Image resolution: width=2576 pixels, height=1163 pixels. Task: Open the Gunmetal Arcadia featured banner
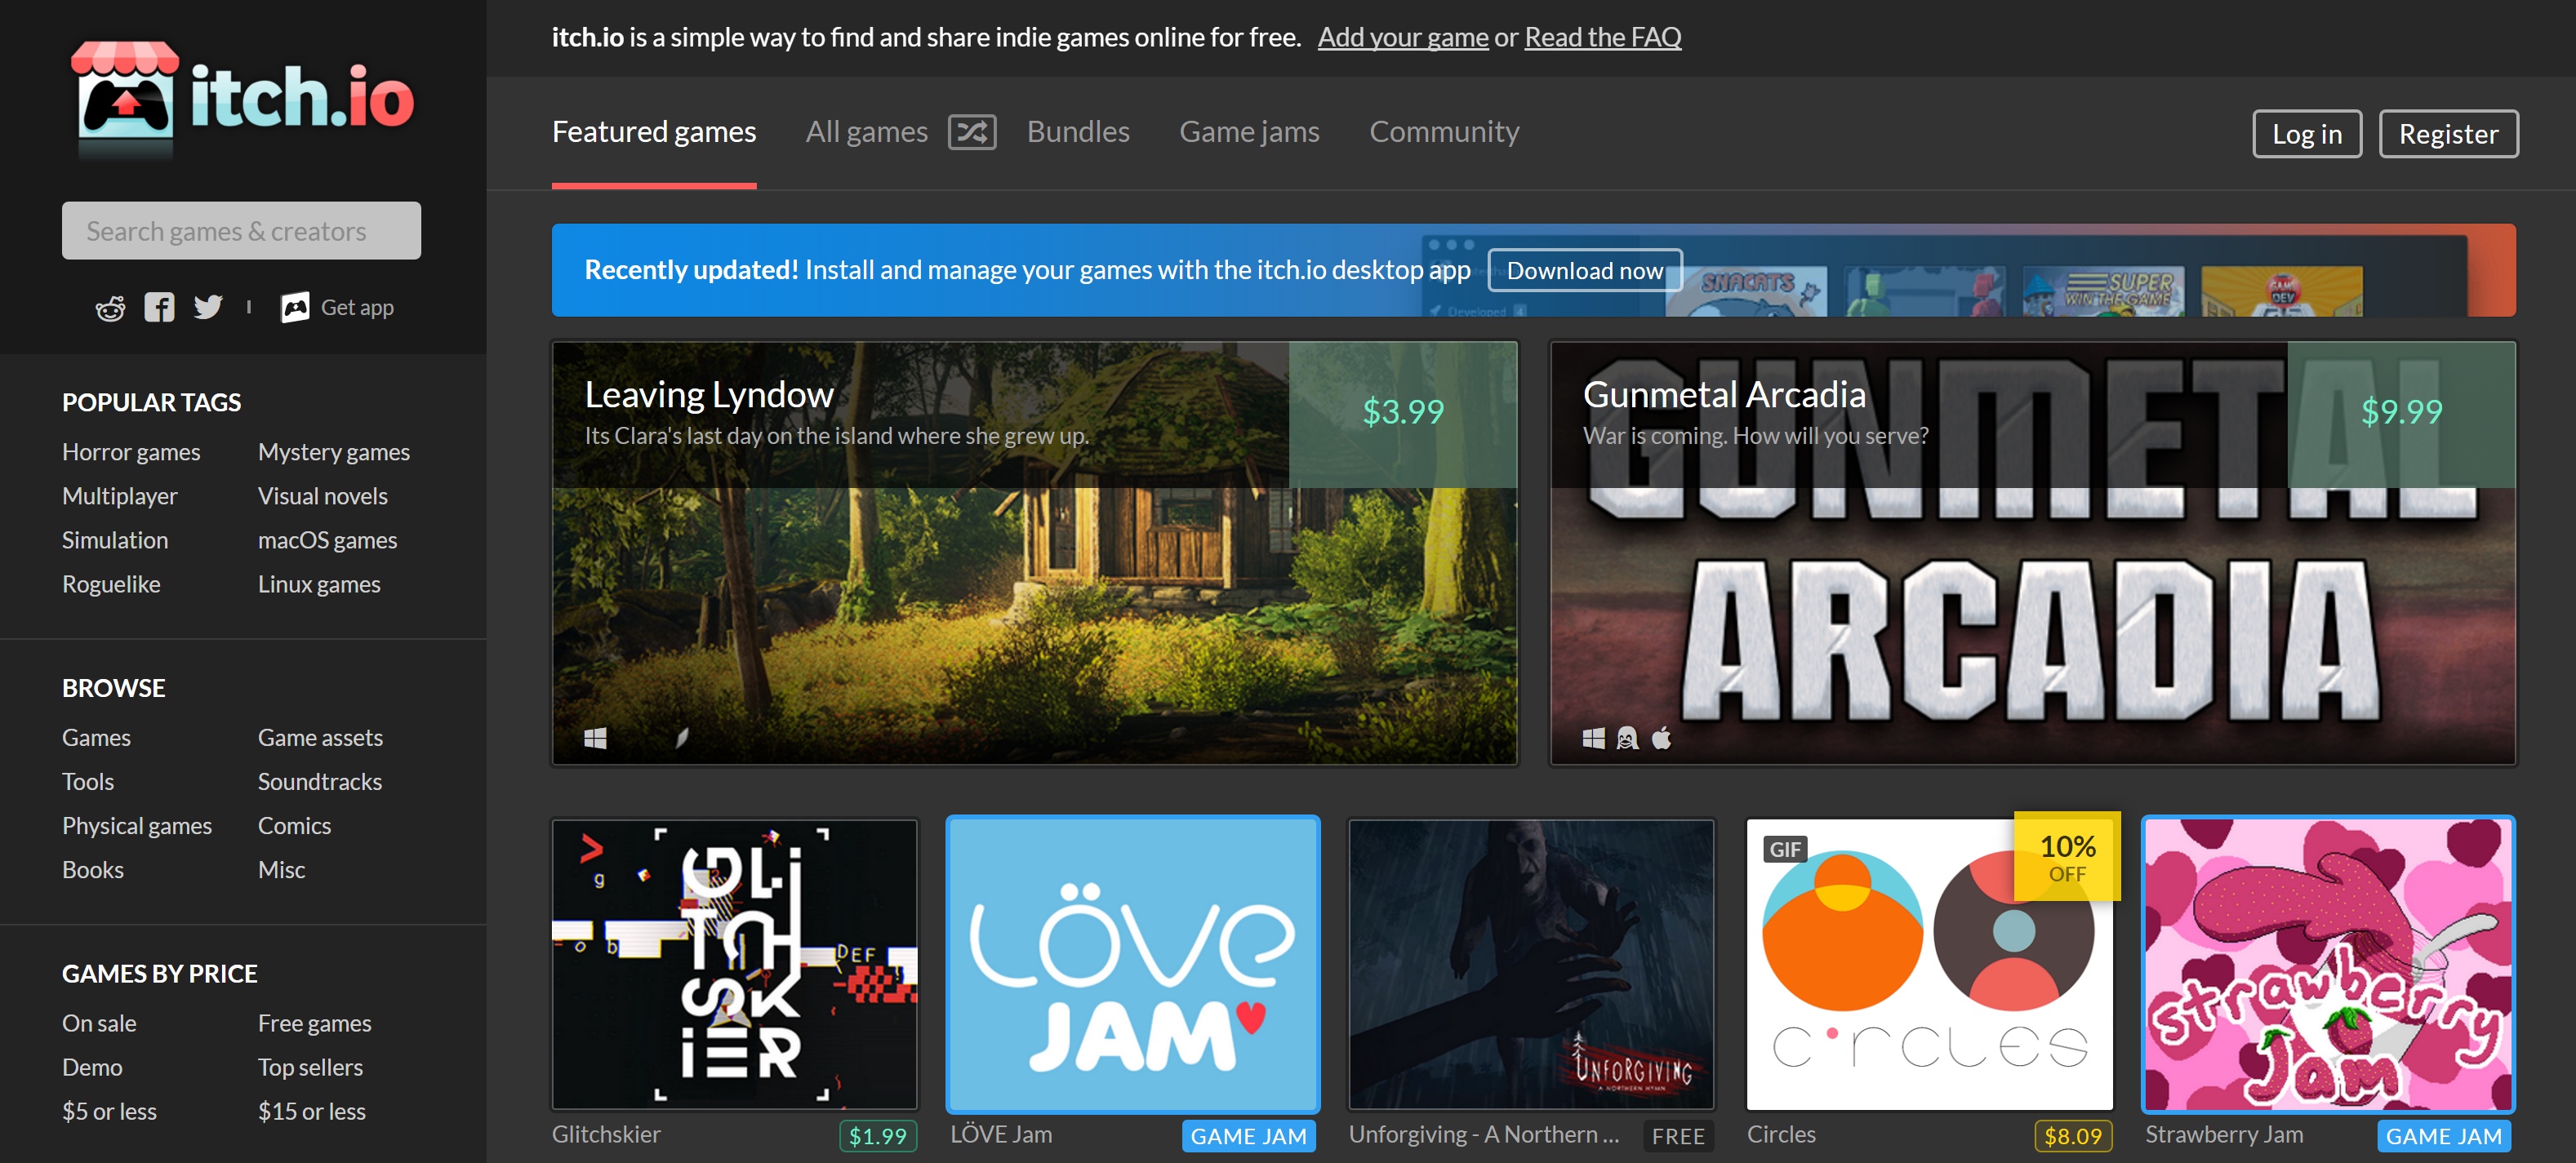pos(2032,553)
